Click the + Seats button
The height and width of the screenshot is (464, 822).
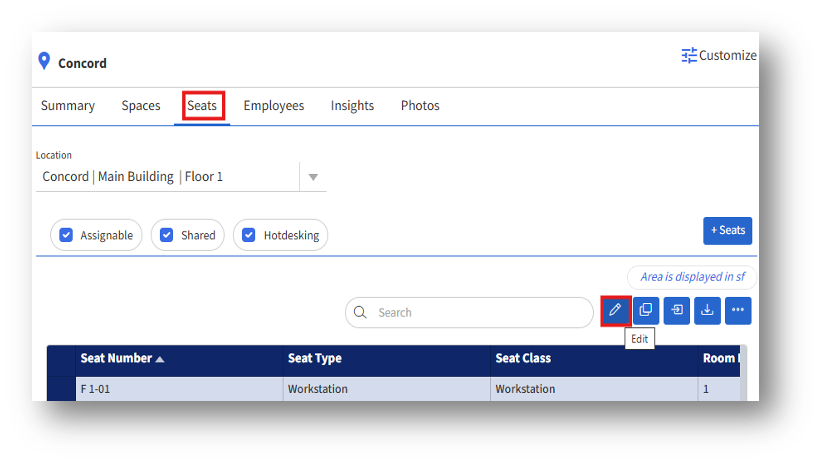pos(727,230)
